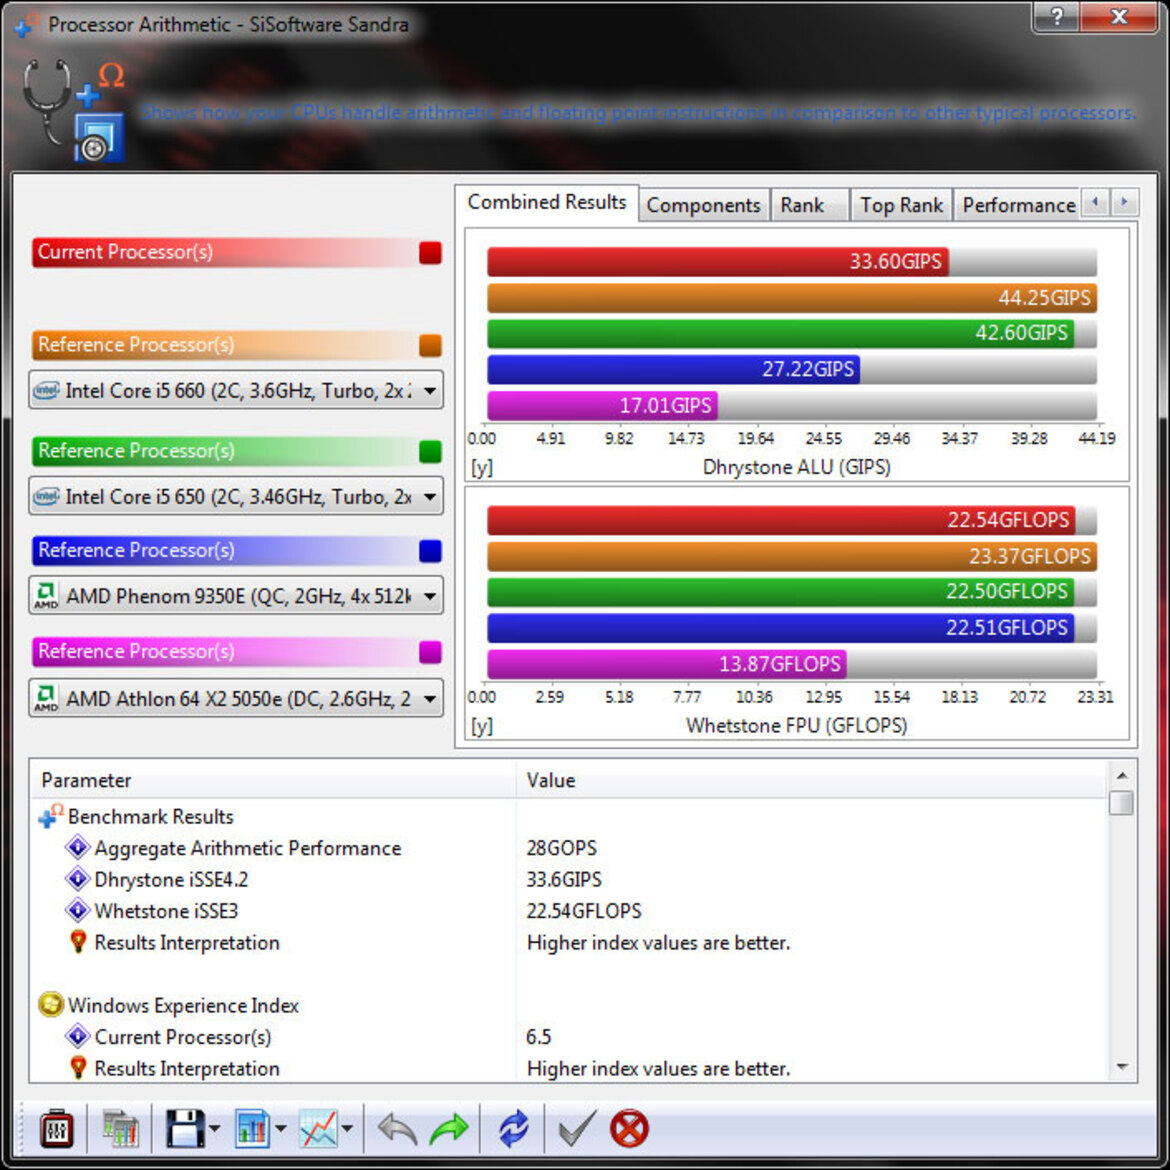Click the Processor Arithmetic title bar icon
The image size is (1170, 1170).
25,25
